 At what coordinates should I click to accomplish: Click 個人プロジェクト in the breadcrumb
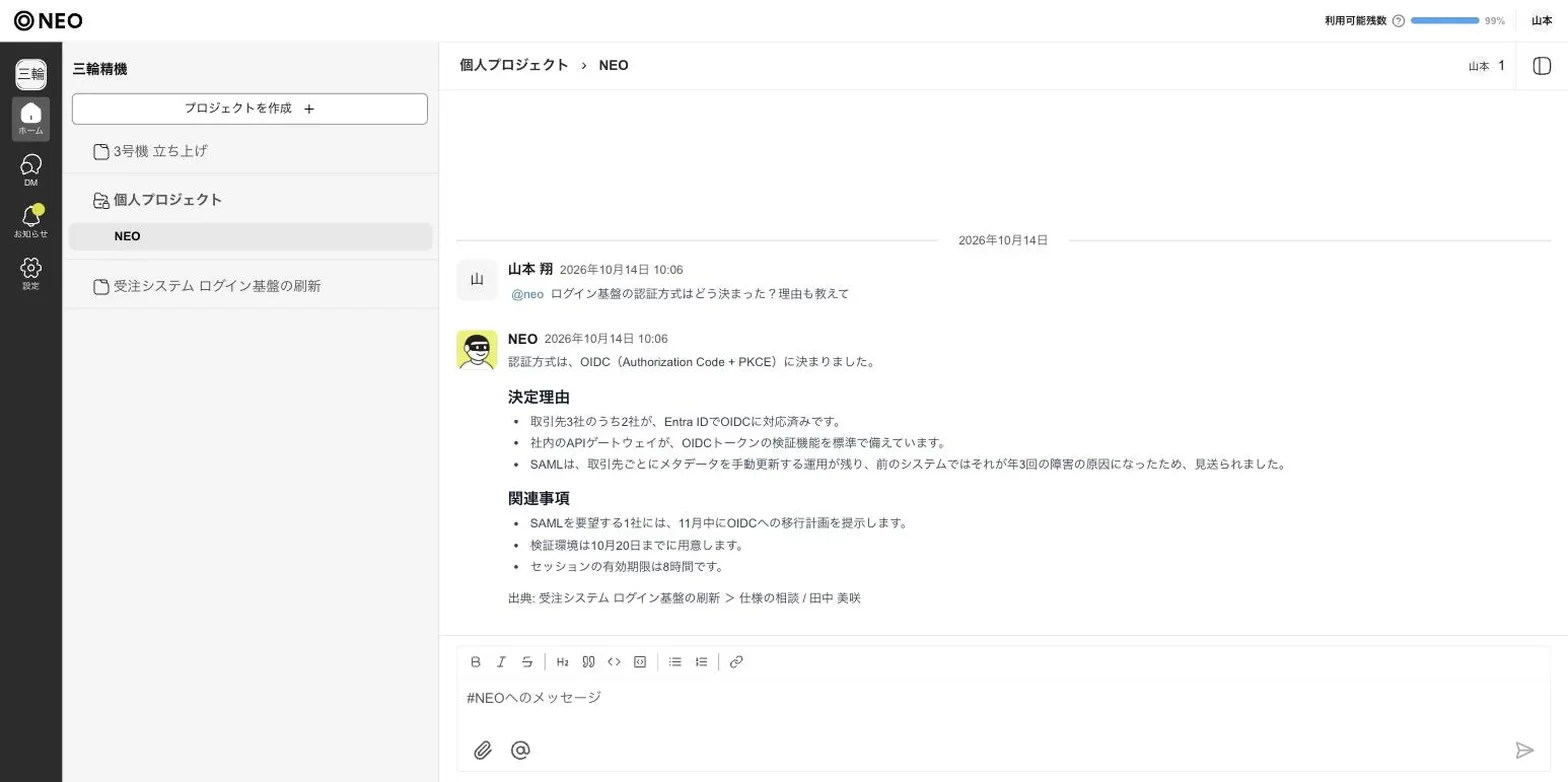[514, 65]
